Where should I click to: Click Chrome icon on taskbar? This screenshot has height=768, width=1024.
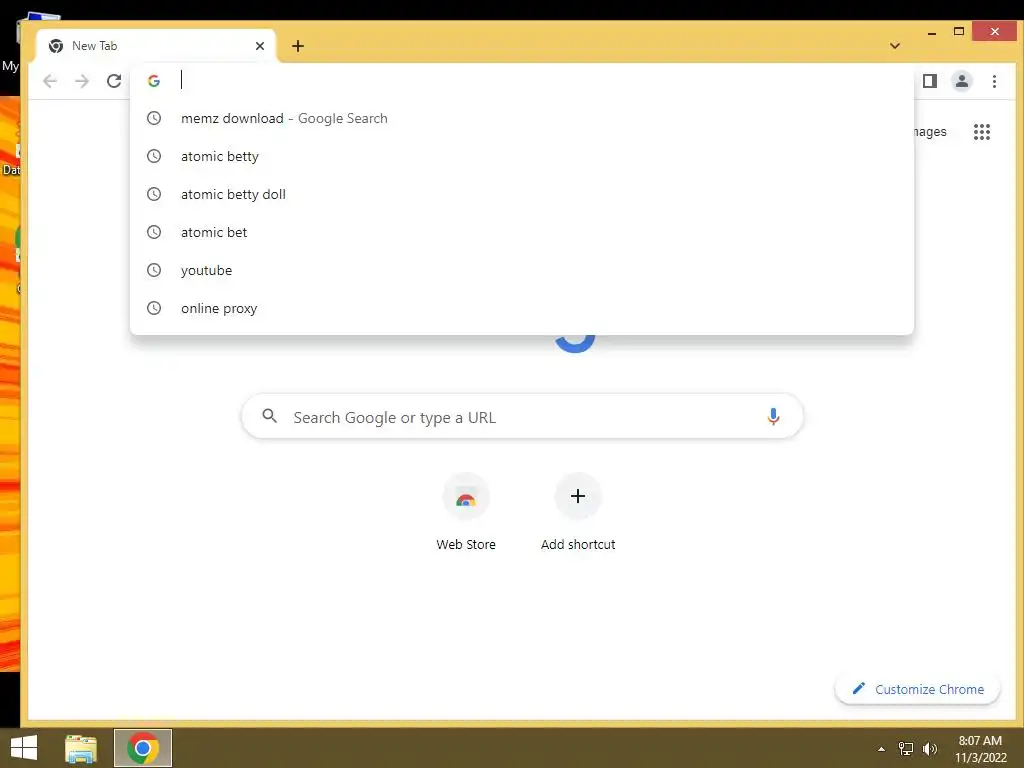[143, 748]
